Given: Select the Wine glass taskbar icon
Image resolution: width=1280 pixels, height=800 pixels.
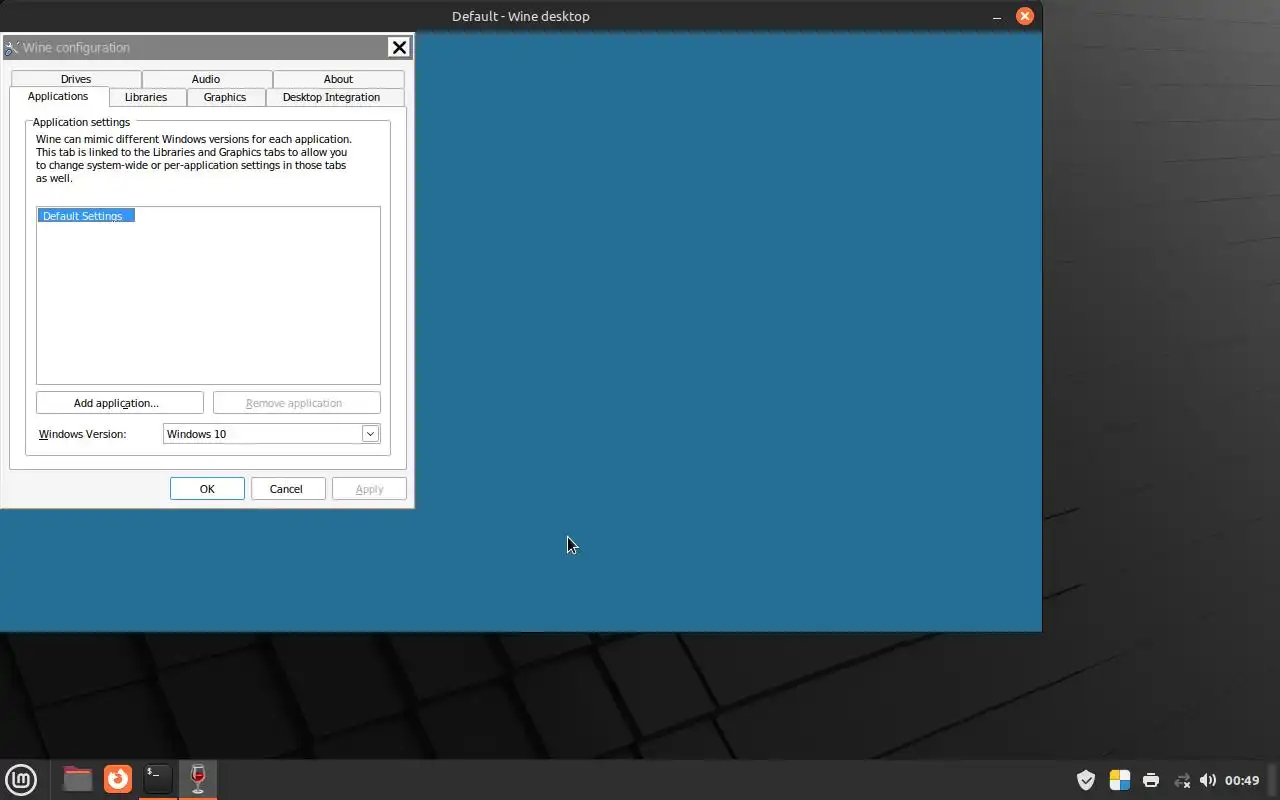Looking at the screenshot, I should coord(198,778).
